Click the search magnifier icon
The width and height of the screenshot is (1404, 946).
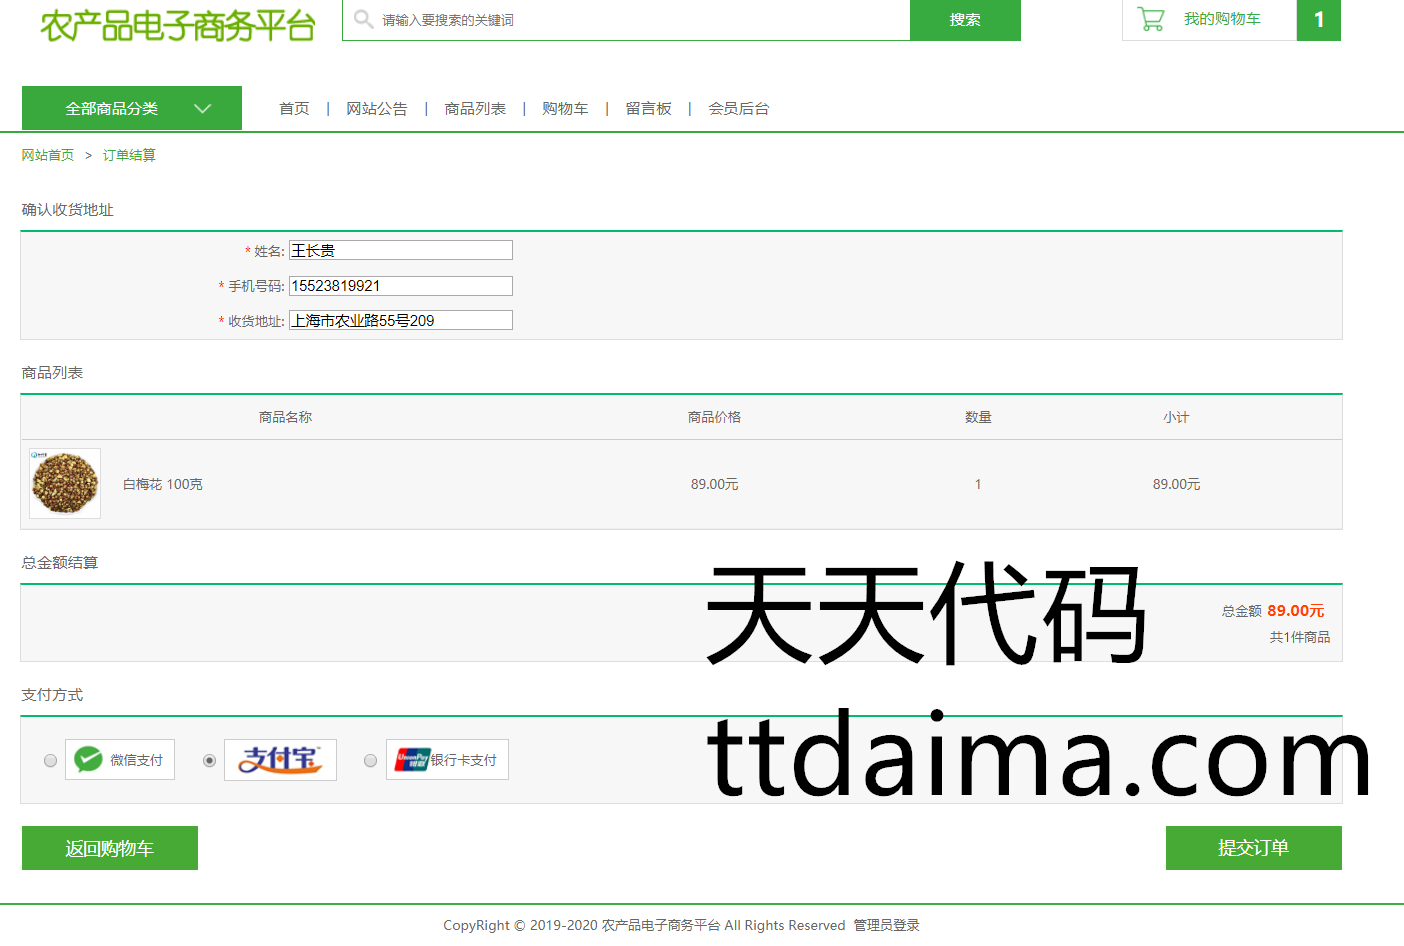(x=363, y=19)
